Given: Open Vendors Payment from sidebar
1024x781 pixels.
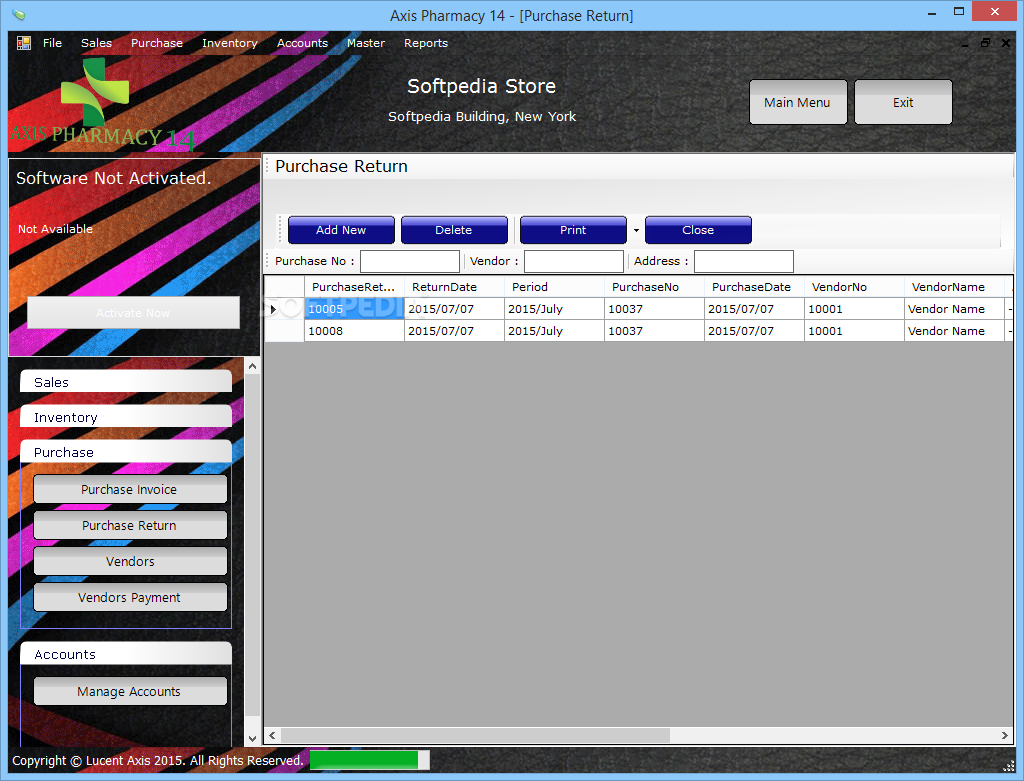Looking at the screenshot, I should click(x=130, y=597).
